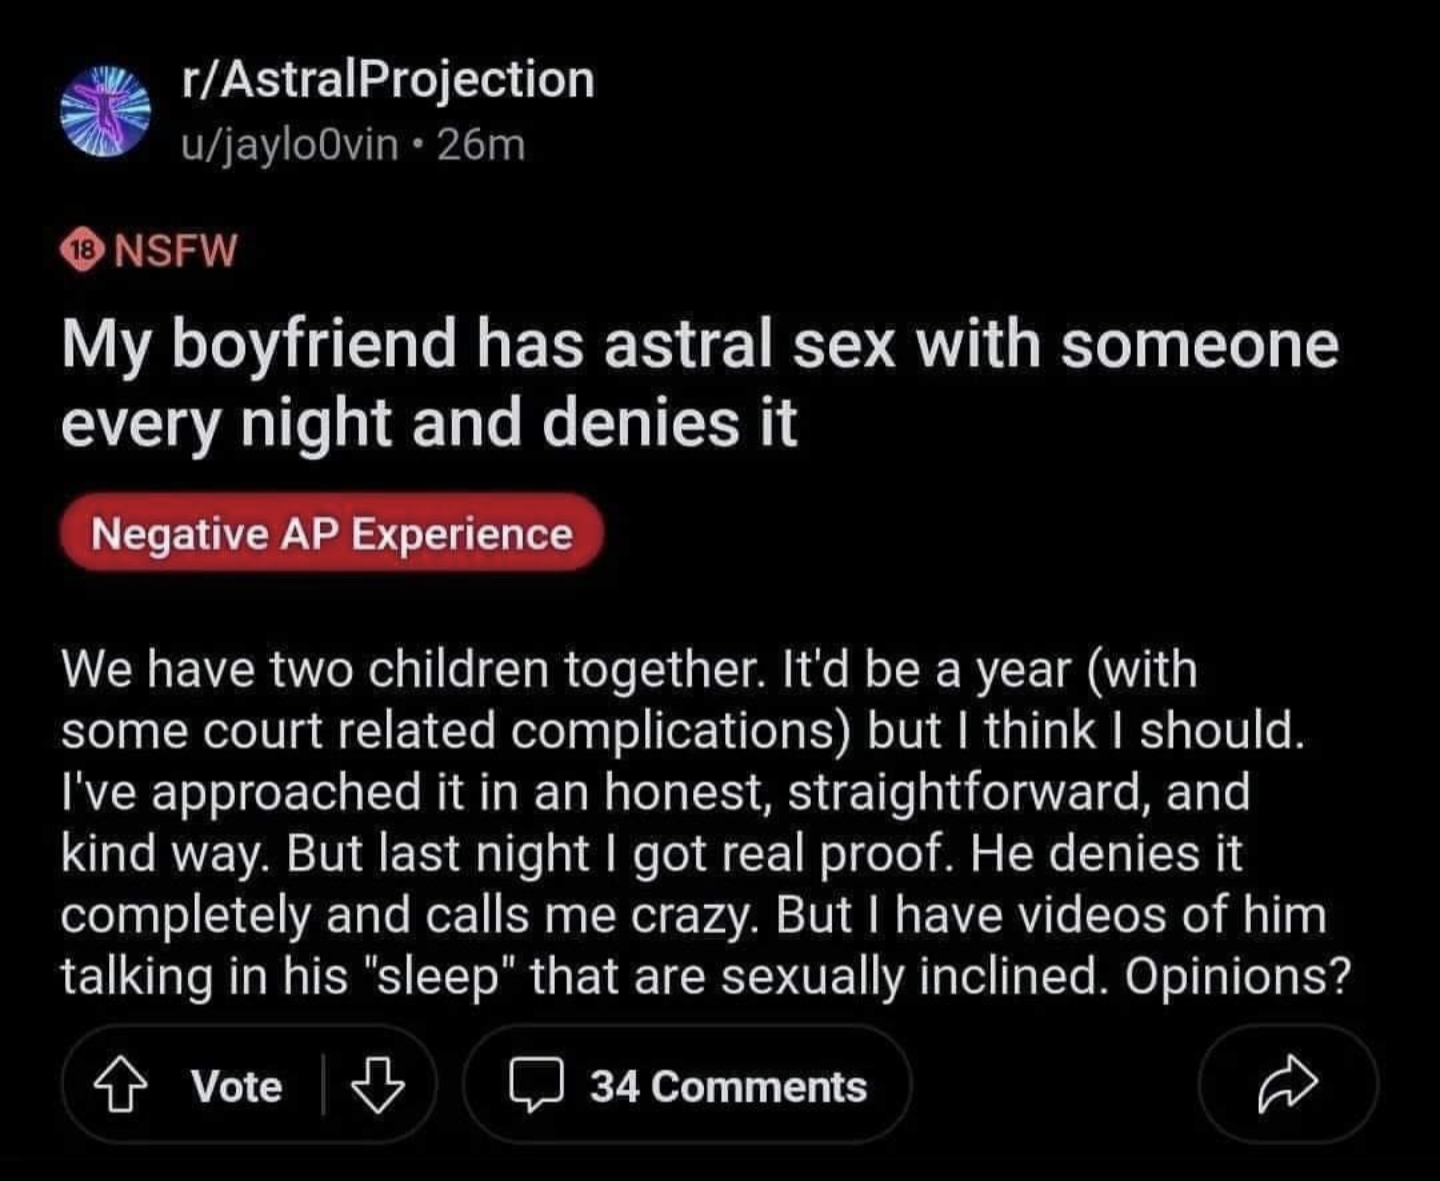Screen dimensions: 1440x1181
Task: Open user u/jaylo0vin profile
Action: (x=289, y=146)
